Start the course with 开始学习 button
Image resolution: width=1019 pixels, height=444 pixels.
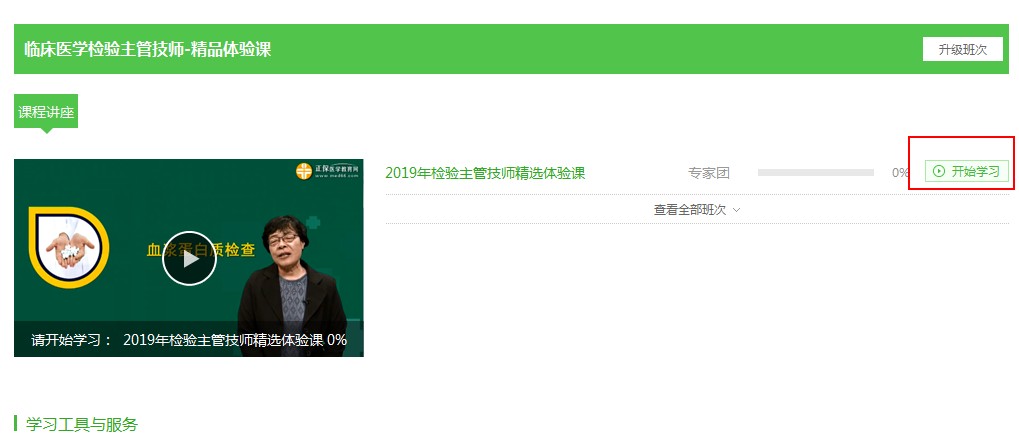point(966,172)
